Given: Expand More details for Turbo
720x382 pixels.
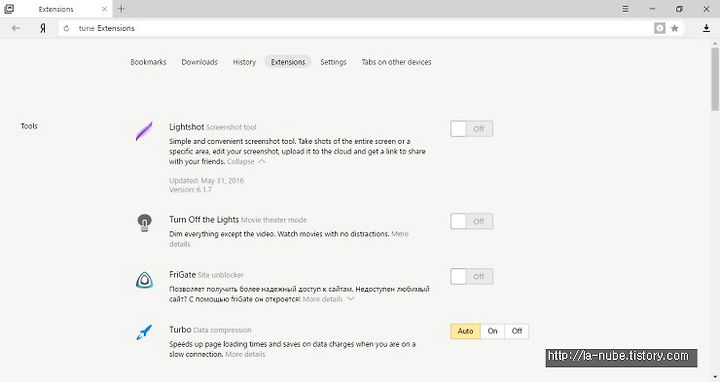Looking at the screenshot, I should [x=245, y=354].
